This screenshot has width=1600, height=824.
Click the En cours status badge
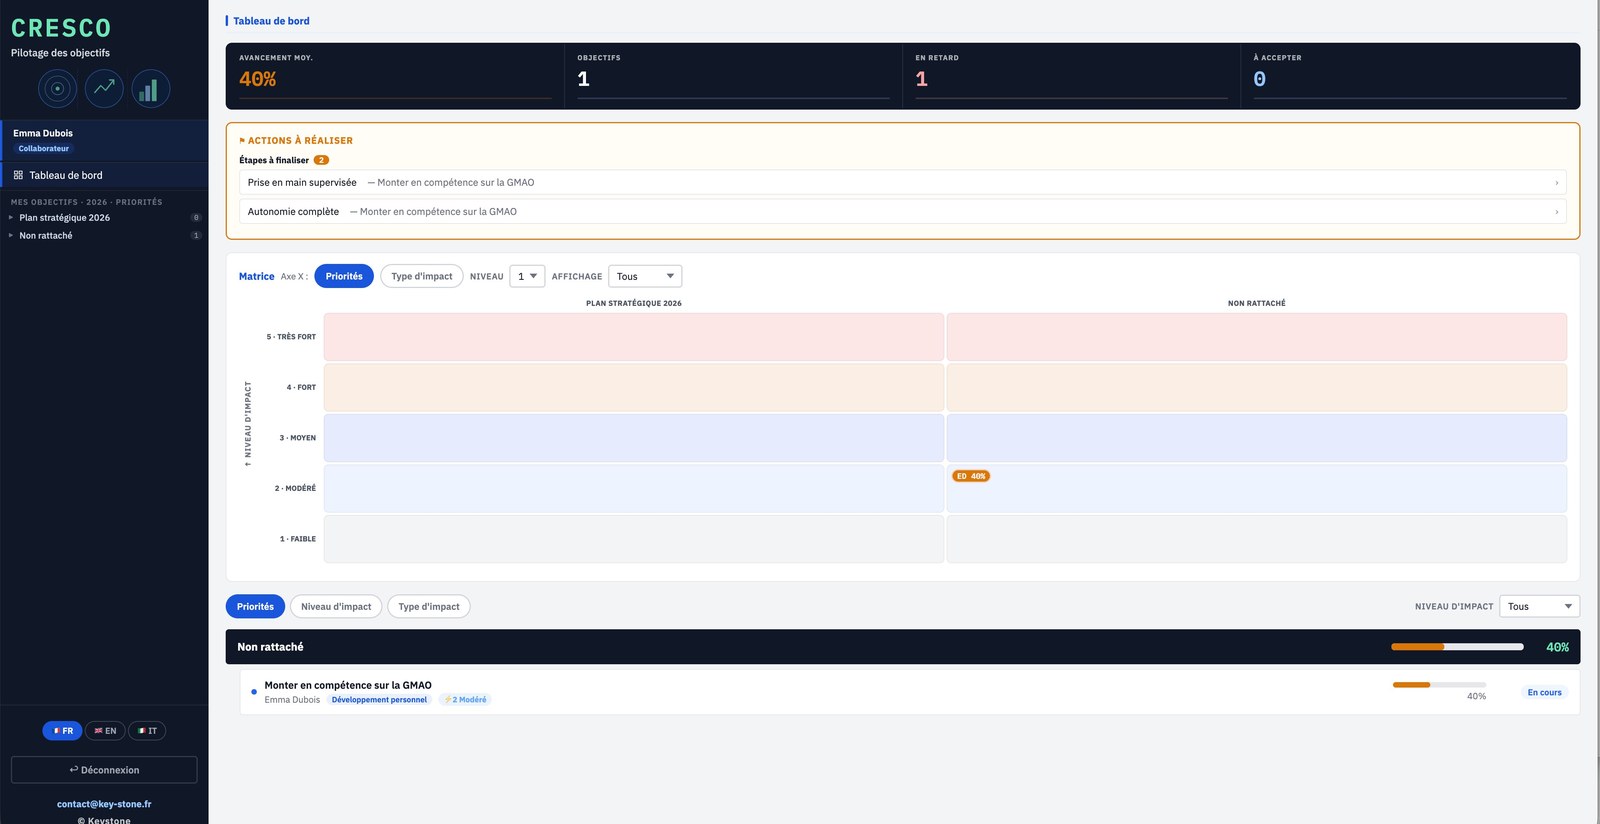(1544, 692)
